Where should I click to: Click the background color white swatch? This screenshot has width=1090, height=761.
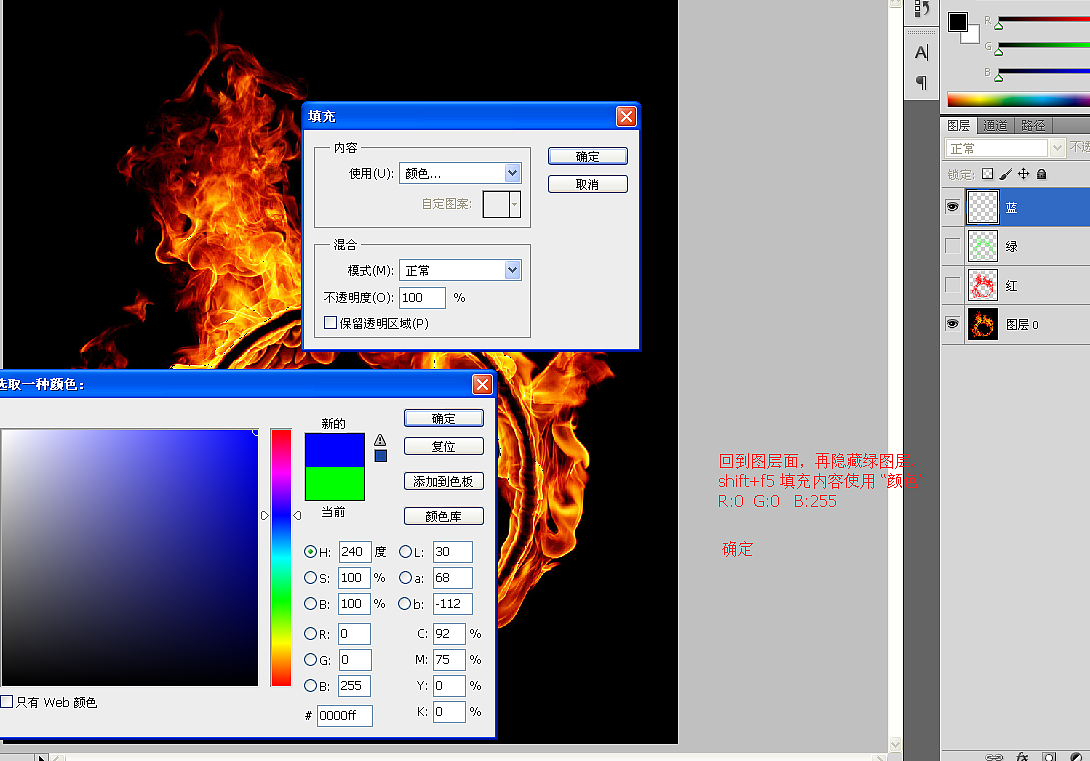coord(972,36)
